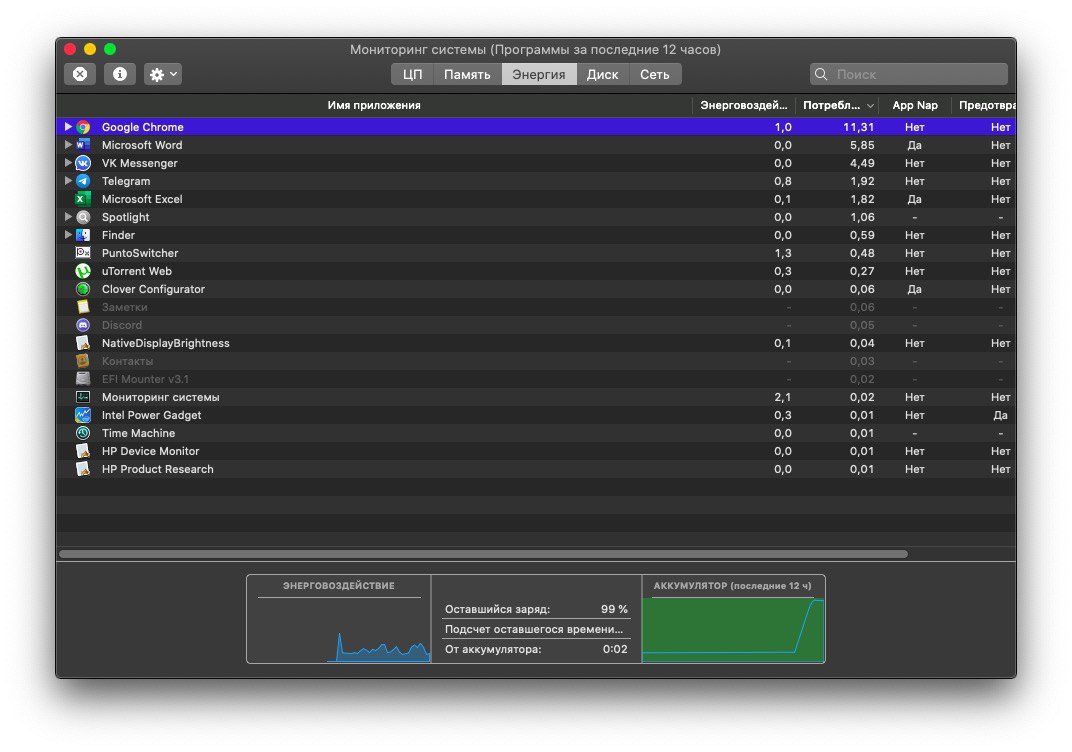Screen dimensions: 1072x752
Task: Click the От аккумулятора 0:02 value
Action: coord(615,649)
